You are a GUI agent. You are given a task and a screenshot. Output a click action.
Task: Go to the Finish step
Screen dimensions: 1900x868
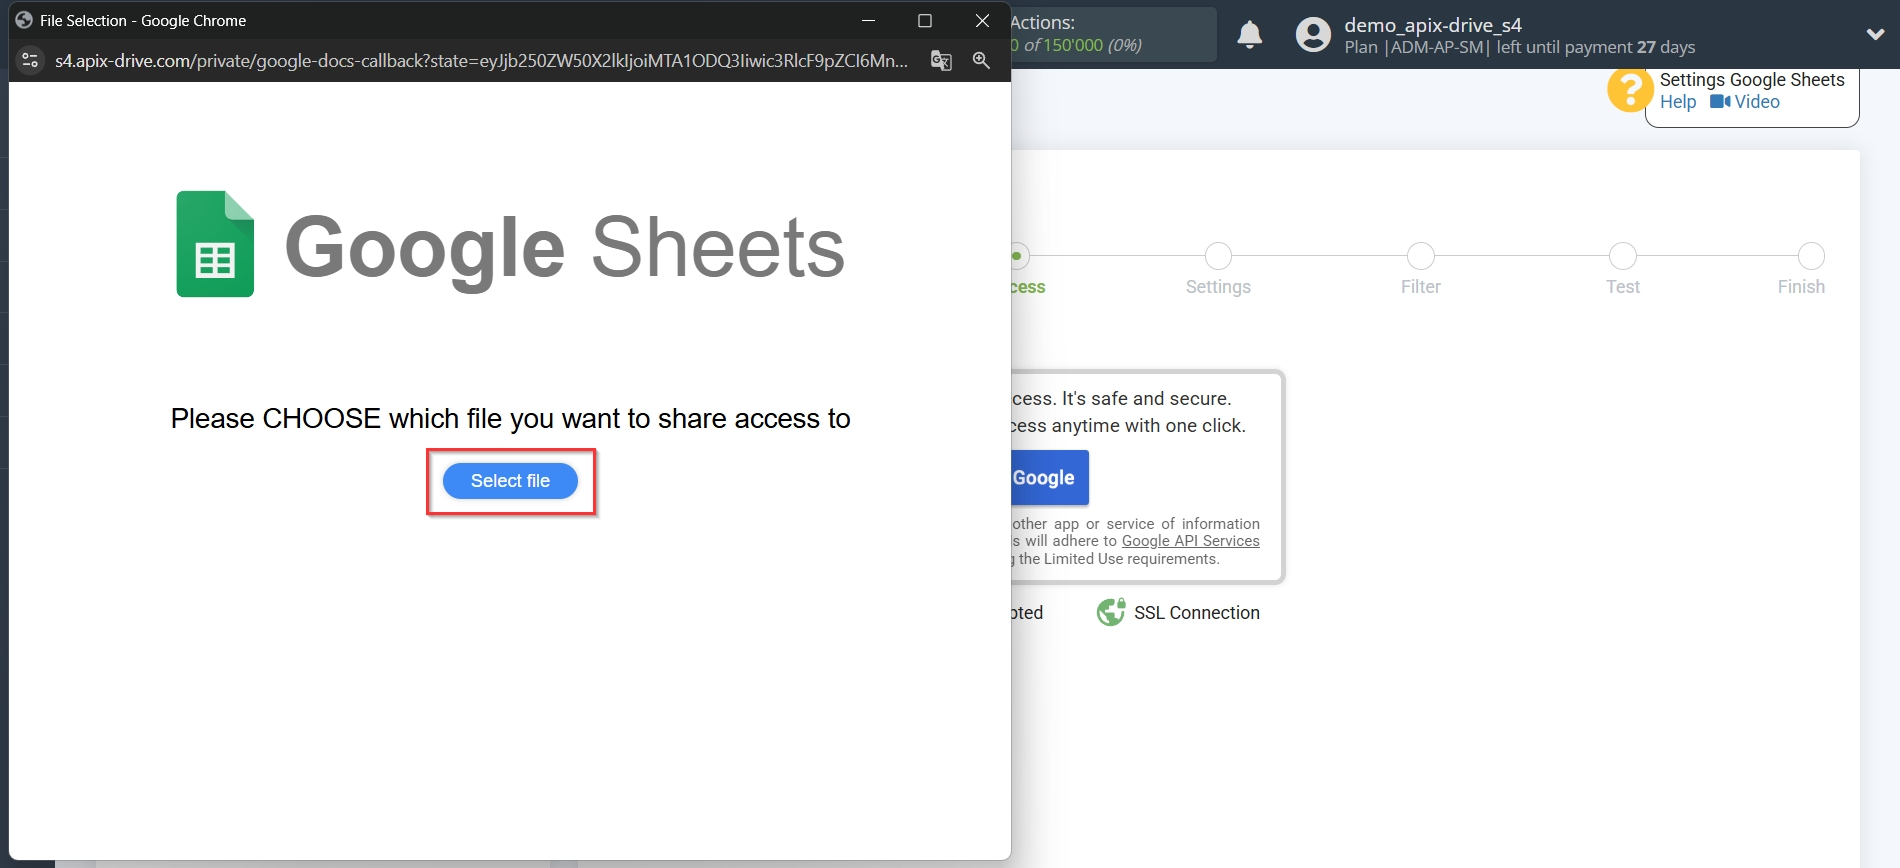click(x=1802, y=270)
